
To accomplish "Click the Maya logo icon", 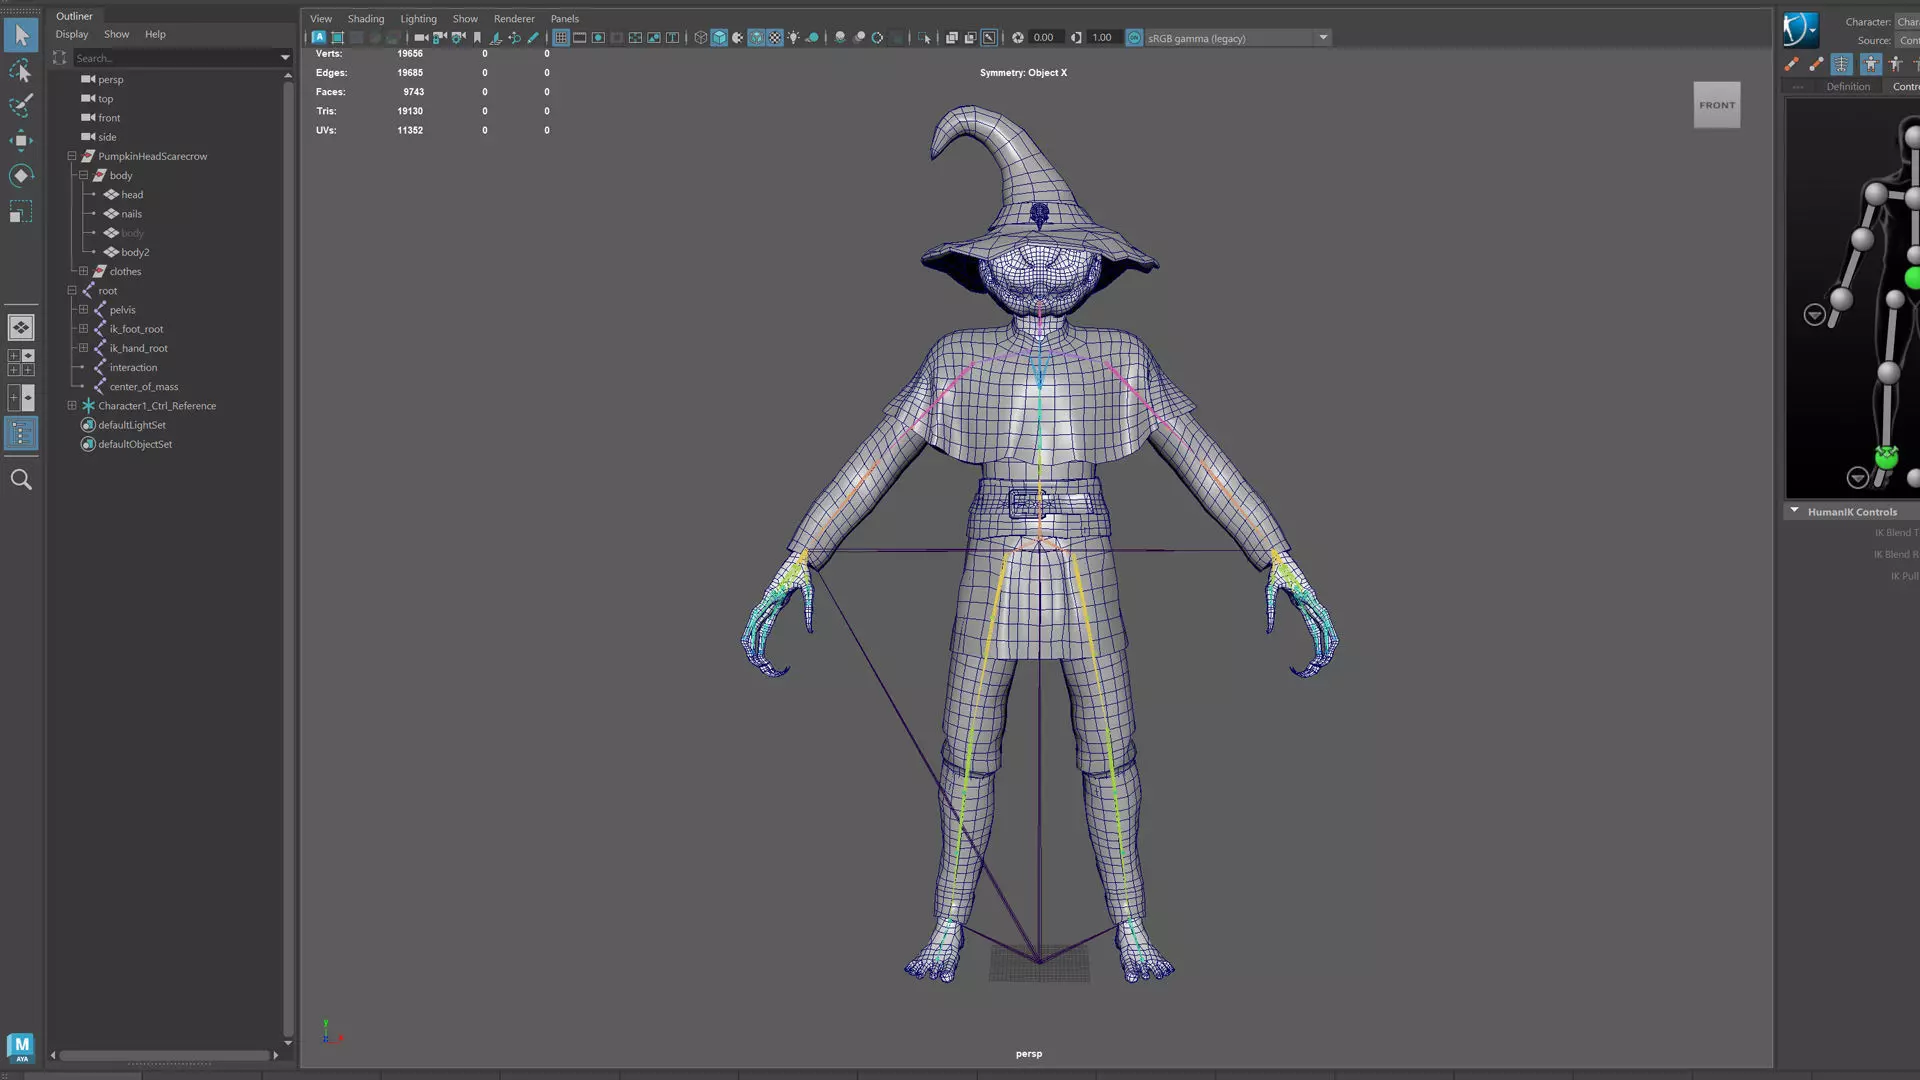I will (x=21, y=1047).
